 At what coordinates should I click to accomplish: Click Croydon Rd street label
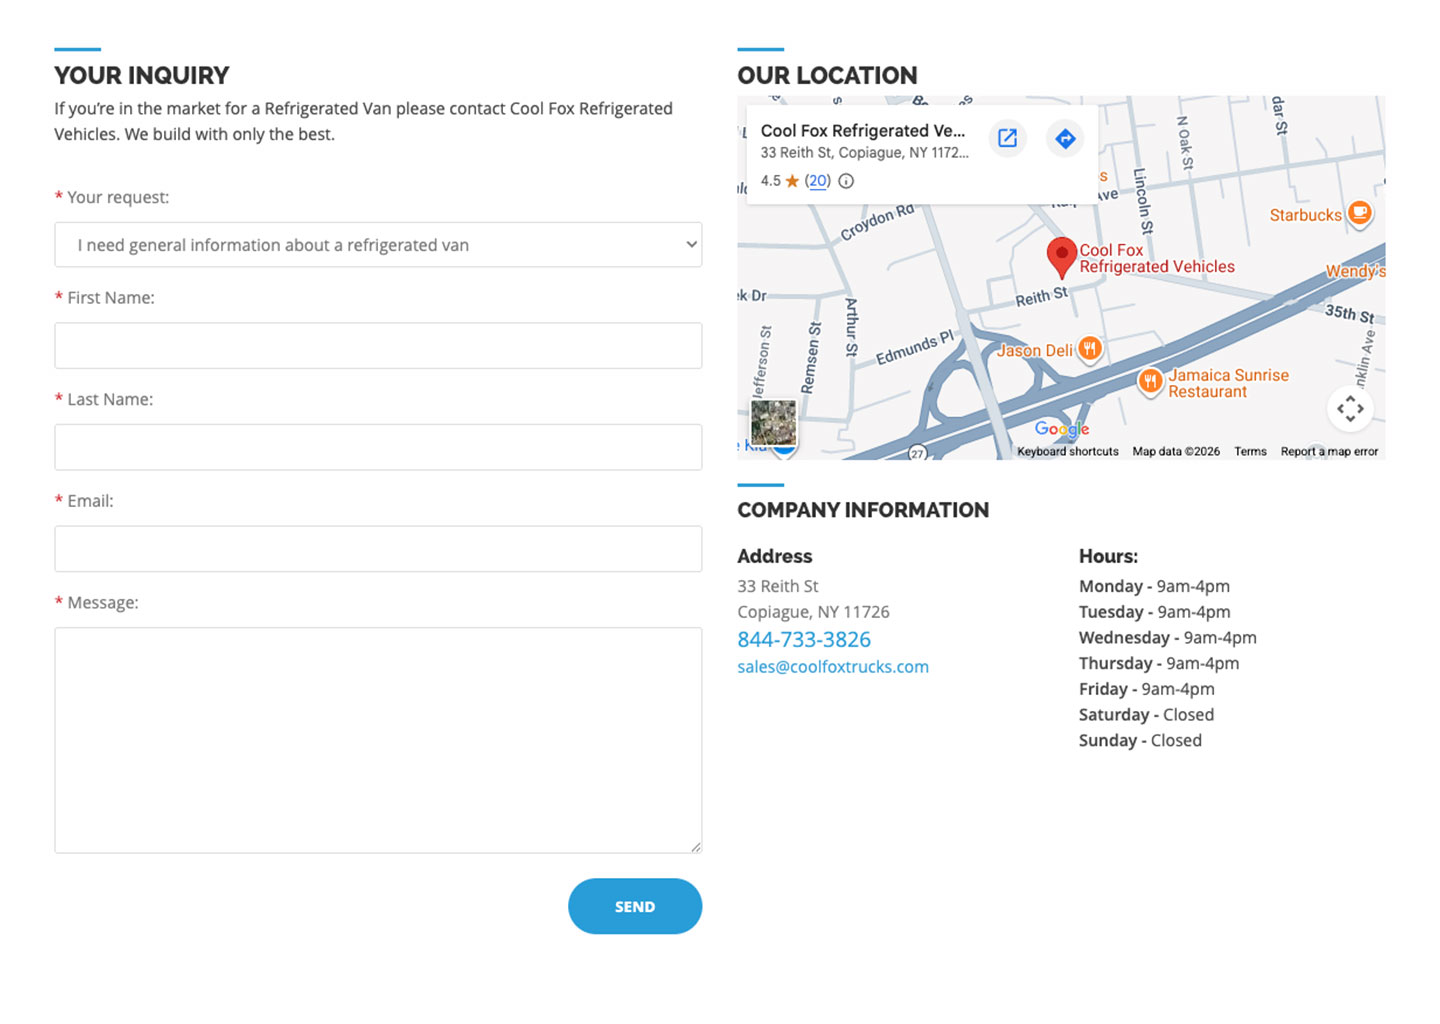click(877, 222)
